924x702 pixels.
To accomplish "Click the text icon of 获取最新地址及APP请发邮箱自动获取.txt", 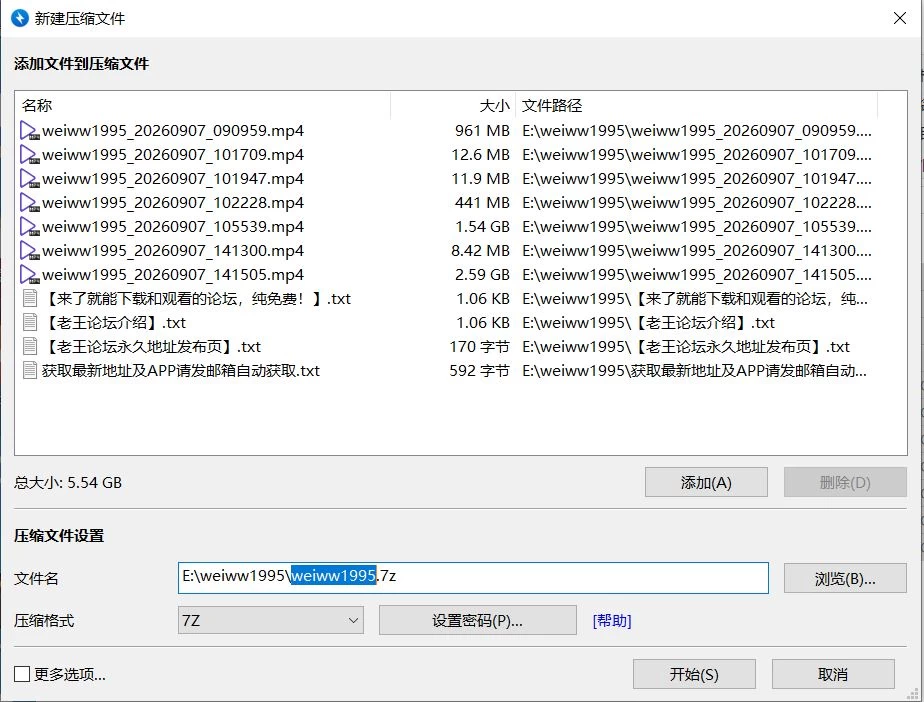I will click(29, 371).
